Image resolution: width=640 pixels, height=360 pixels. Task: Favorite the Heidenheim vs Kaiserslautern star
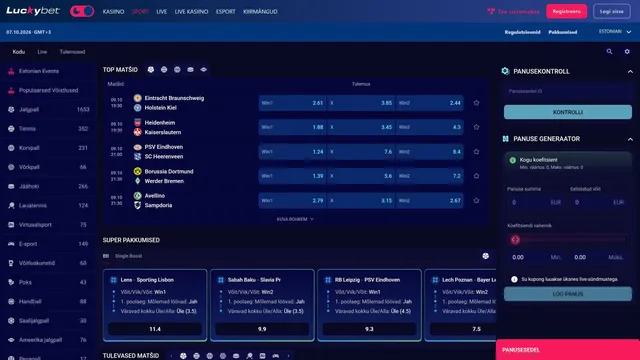coord(476,127)
